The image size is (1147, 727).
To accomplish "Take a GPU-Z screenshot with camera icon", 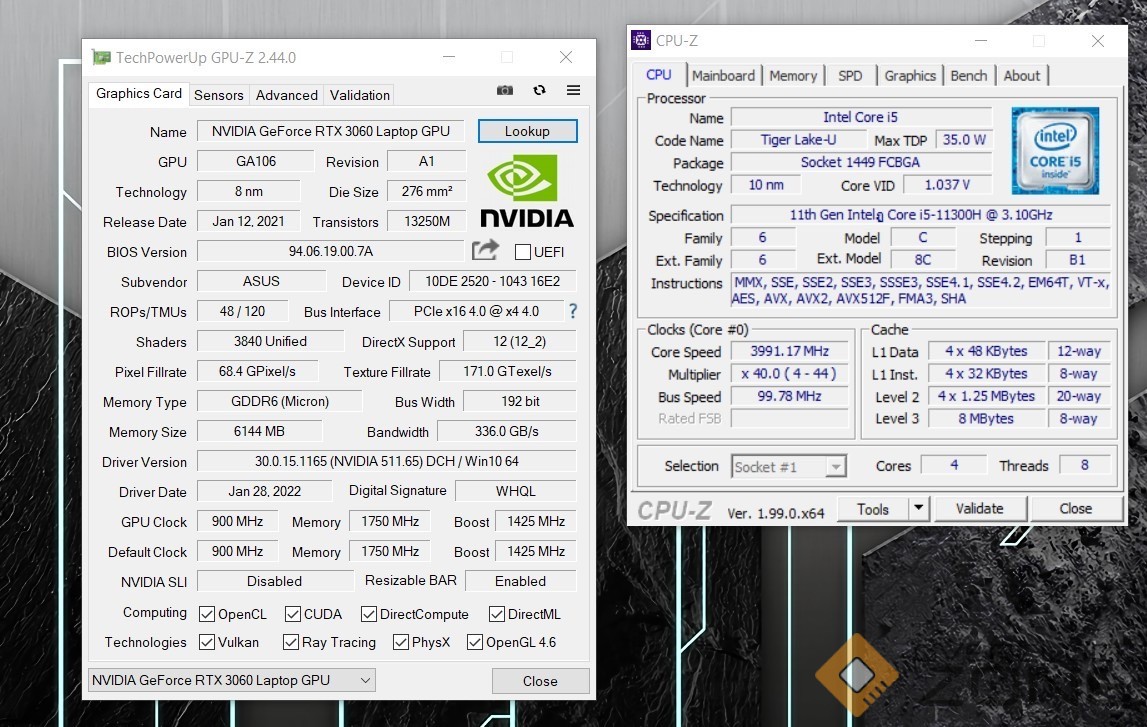I will click(x=505, y=90).
